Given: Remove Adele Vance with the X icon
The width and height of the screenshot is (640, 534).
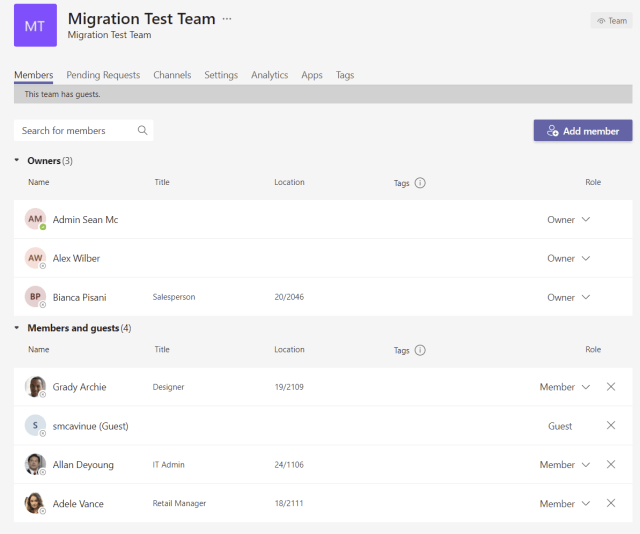Looking at the screenshot, I should [x=611, y=503].
